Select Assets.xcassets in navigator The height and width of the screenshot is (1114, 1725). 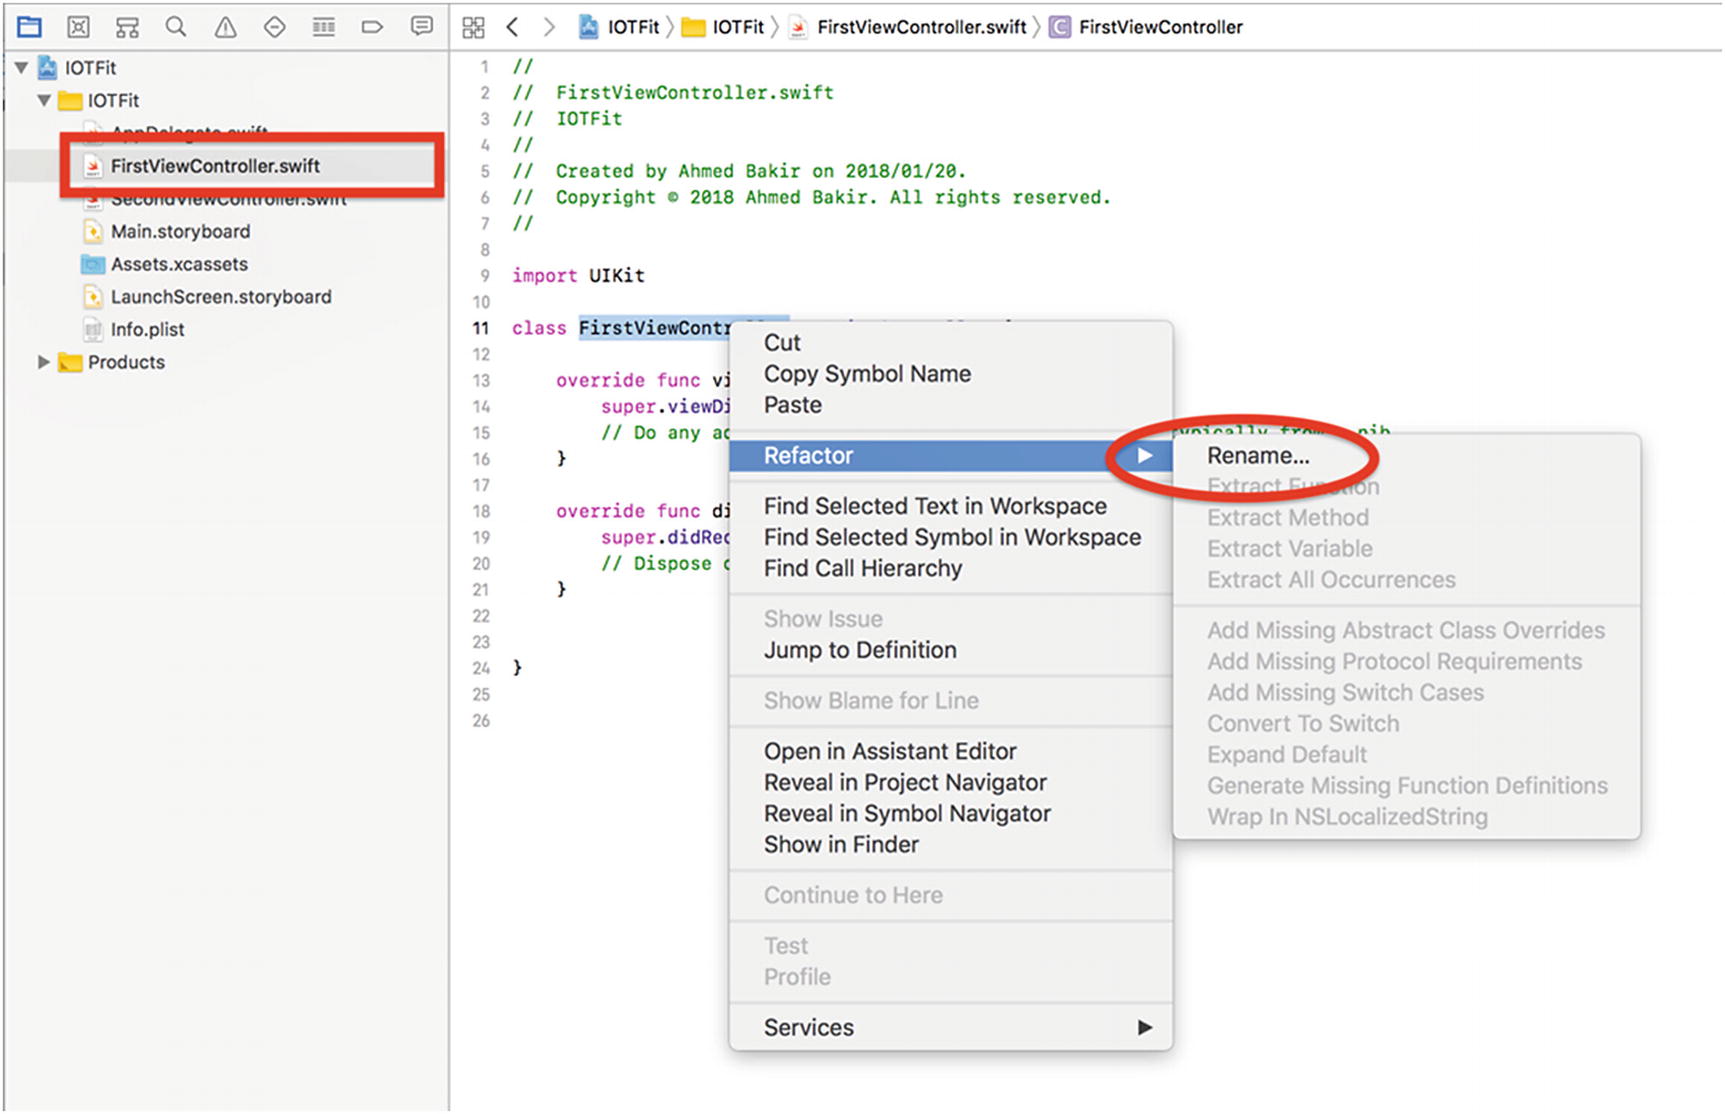coord(165,264)
